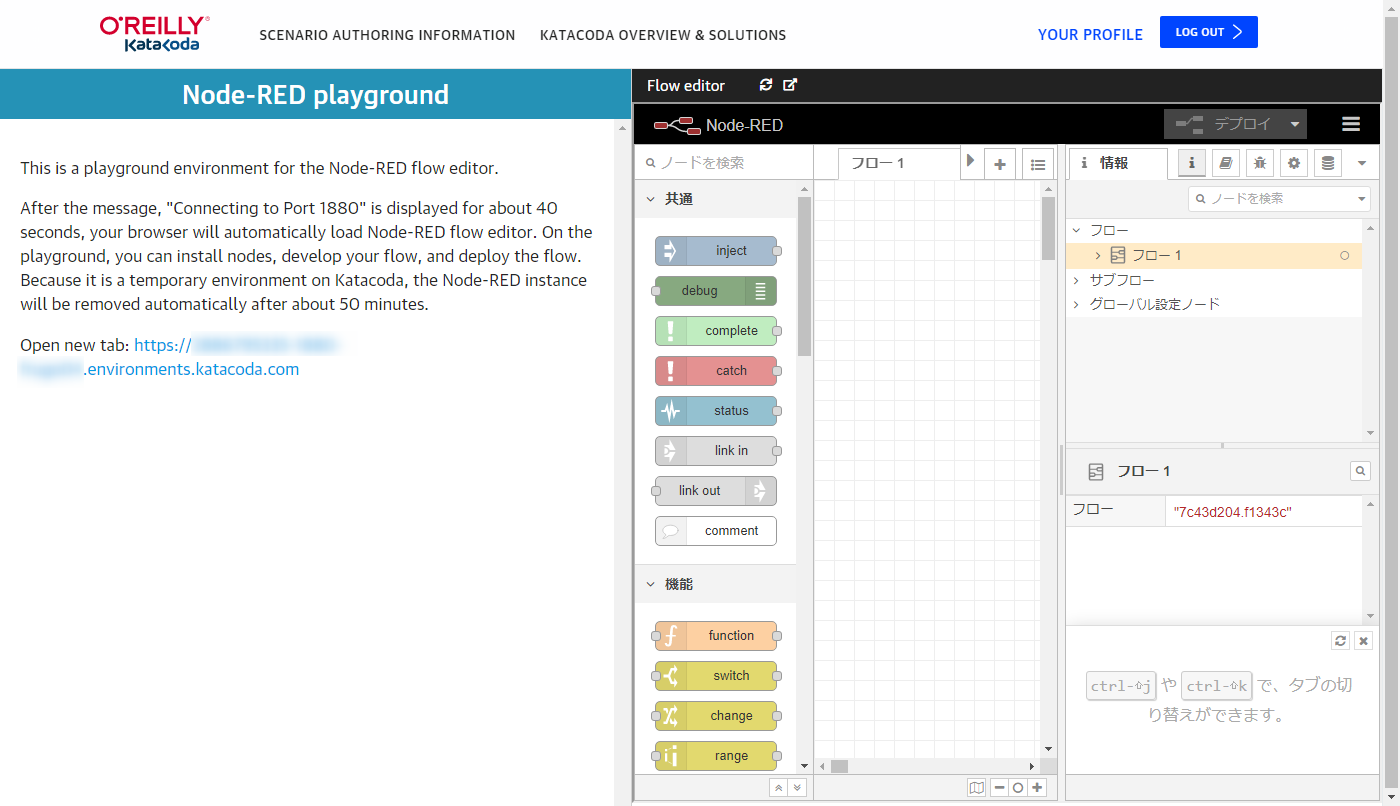
Task: Select the function node in palette
Action: click(x=716, y=636)
